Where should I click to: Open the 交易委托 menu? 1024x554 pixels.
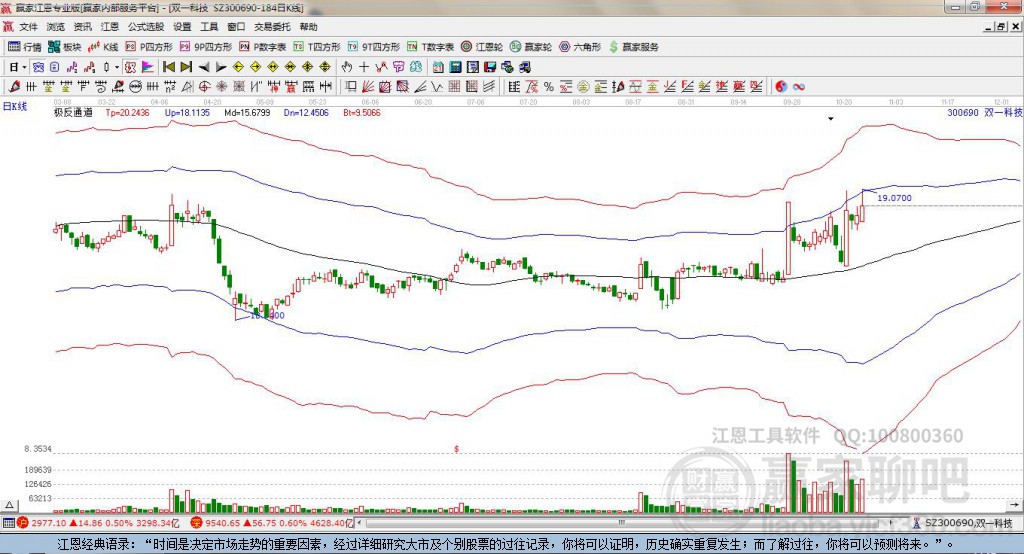point(272,27)
